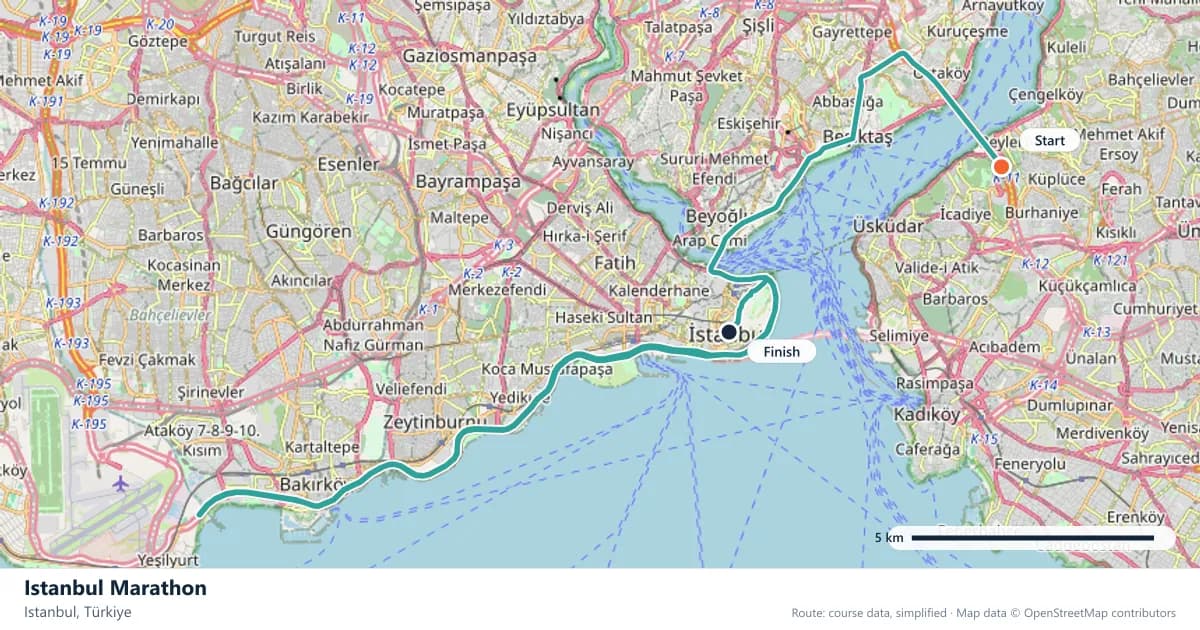This screenshot has width=1200, height=630.
Task: Click the Veliefendi label
Action: [x=410, y=388]
